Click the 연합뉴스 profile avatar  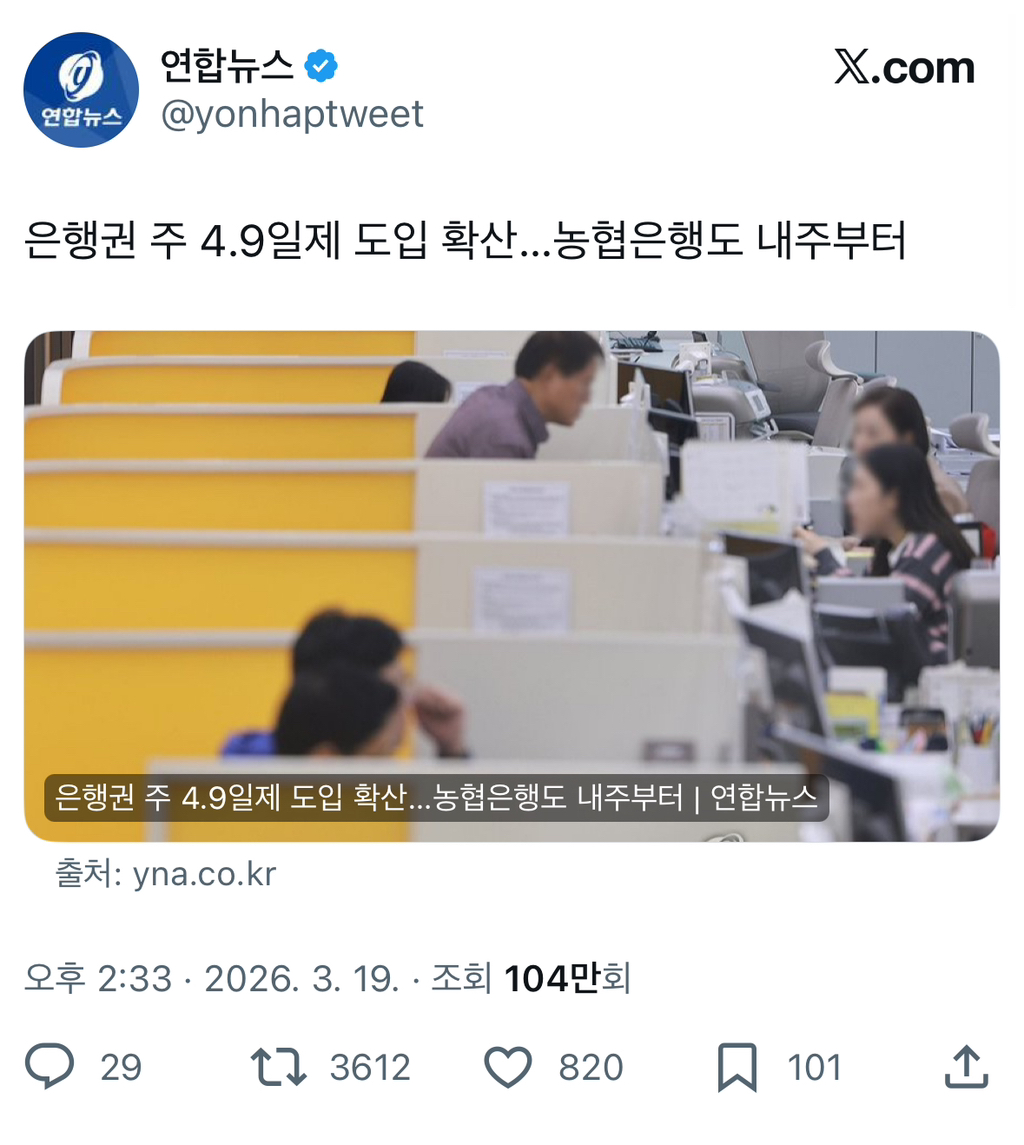point(81,90)
